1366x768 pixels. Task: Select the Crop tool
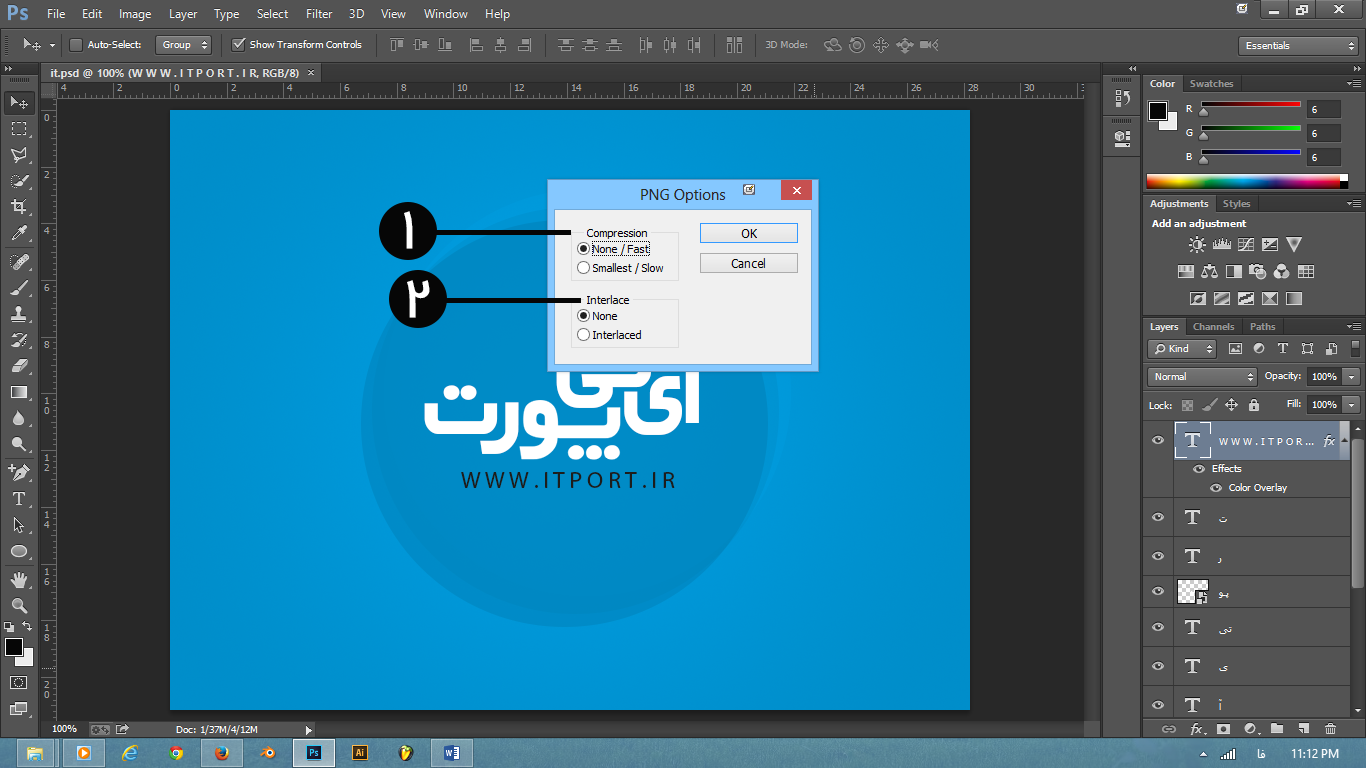pos(19,207)
